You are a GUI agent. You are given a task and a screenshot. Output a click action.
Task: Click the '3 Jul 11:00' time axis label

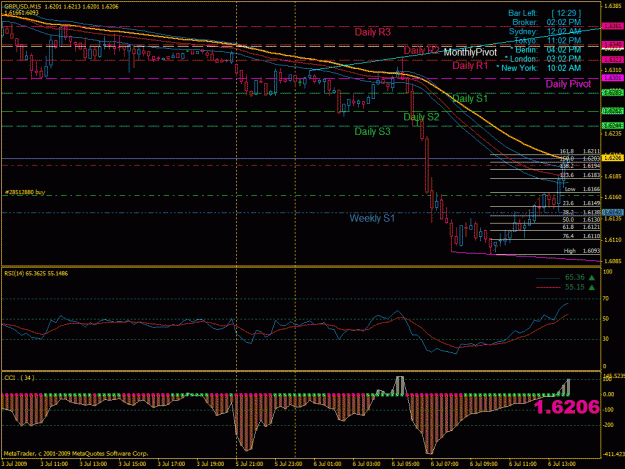[54, 464]
